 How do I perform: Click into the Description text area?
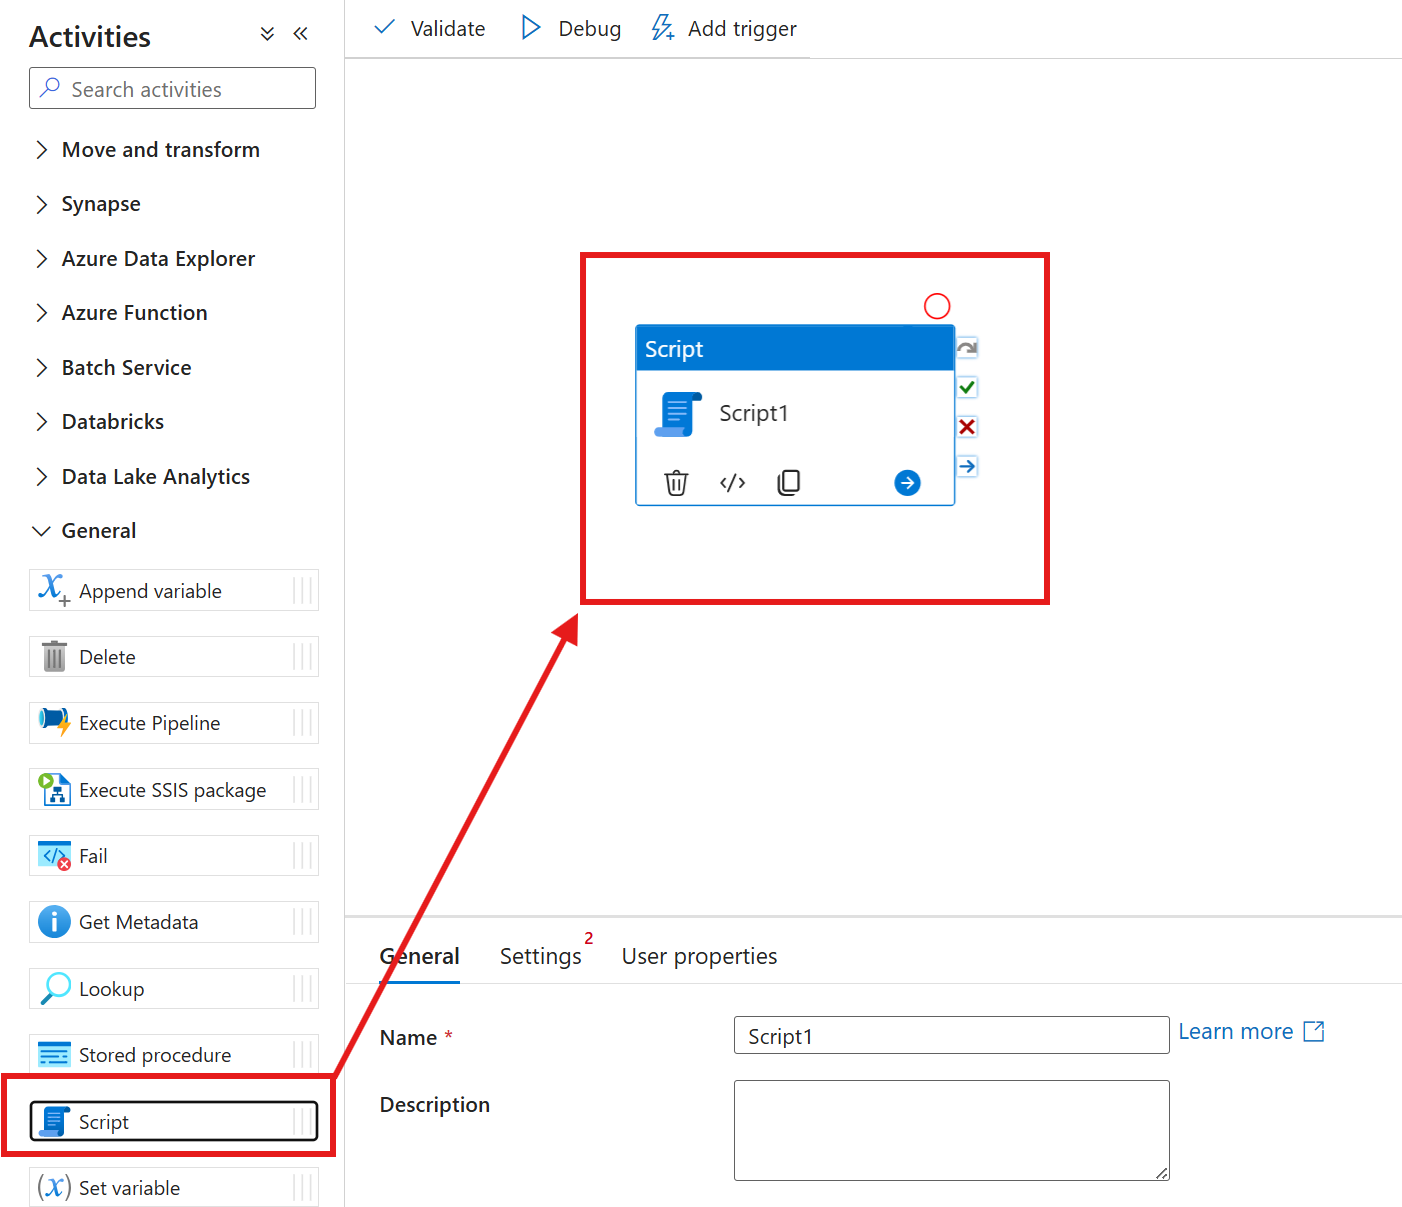pyautogui.click(x=951, y=1130)
